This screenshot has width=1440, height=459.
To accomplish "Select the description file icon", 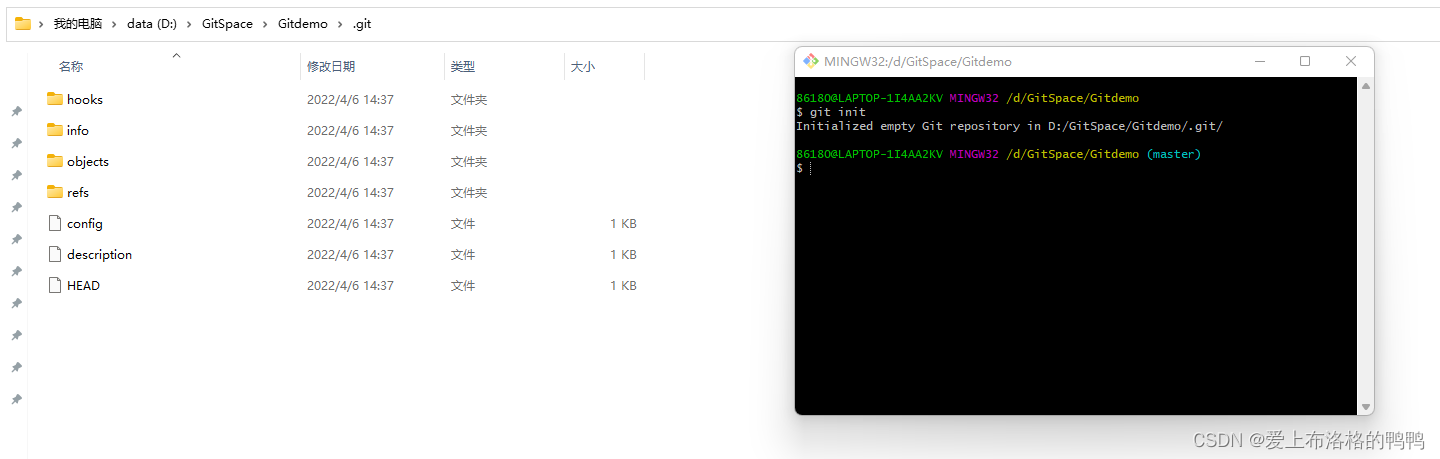I will (55, 254).
